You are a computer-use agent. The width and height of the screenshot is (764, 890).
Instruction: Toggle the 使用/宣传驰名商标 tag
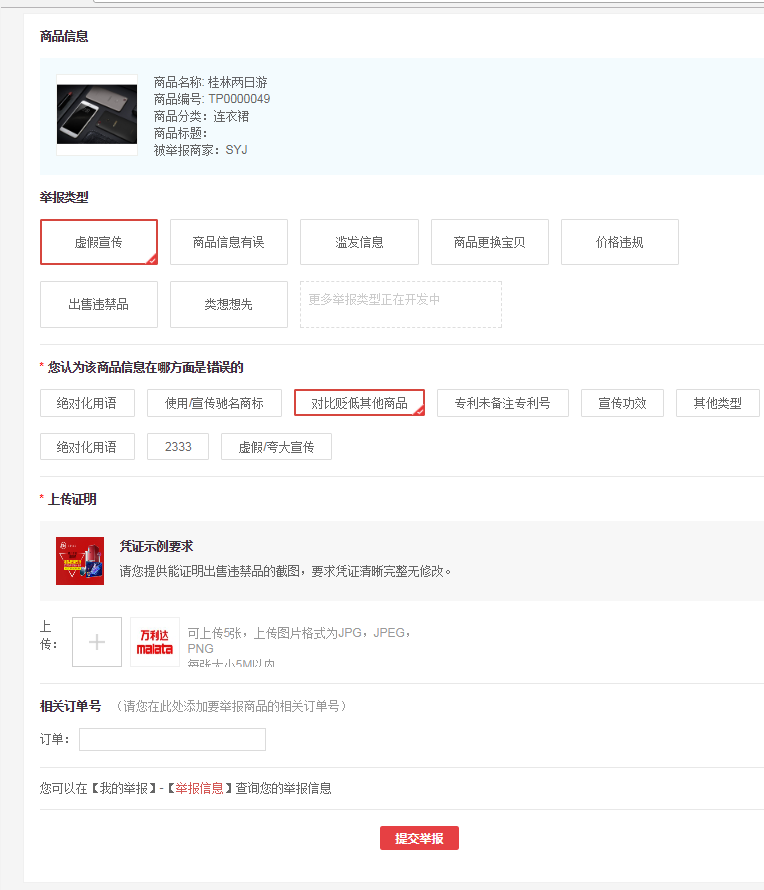click(214, 403)
